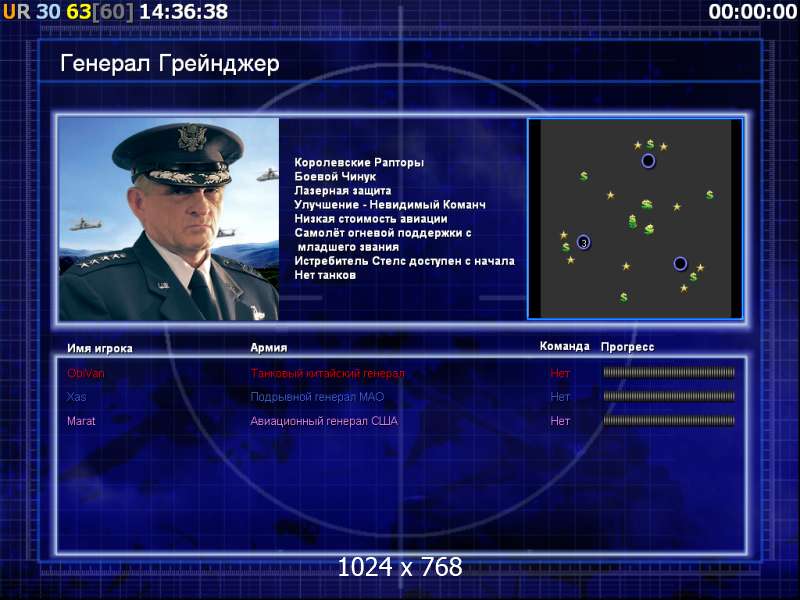Click army 'Подрывной генерал МАО'
800x600 pixels.
[x=317, y=397]
